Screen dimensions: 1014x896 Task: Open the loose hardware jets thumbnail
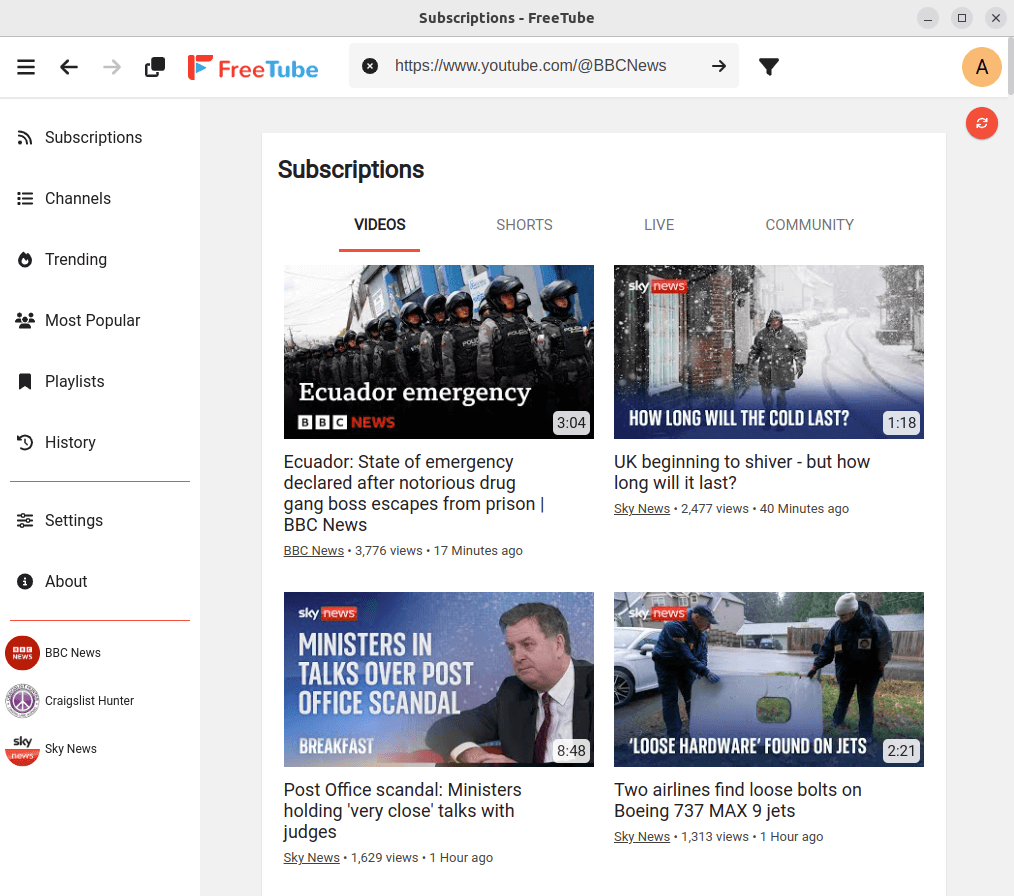click(x=768, y=679)
